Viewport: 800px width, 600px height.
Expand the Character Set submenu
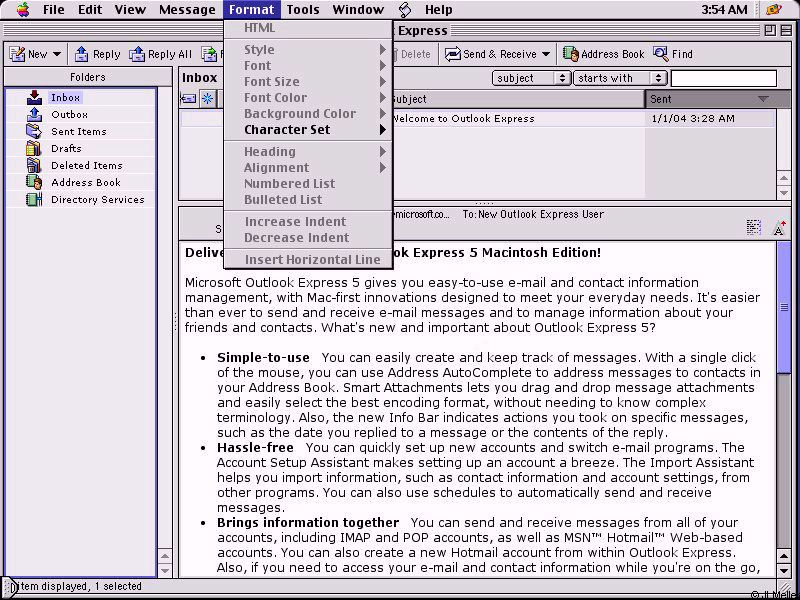[x=308, y=130]
